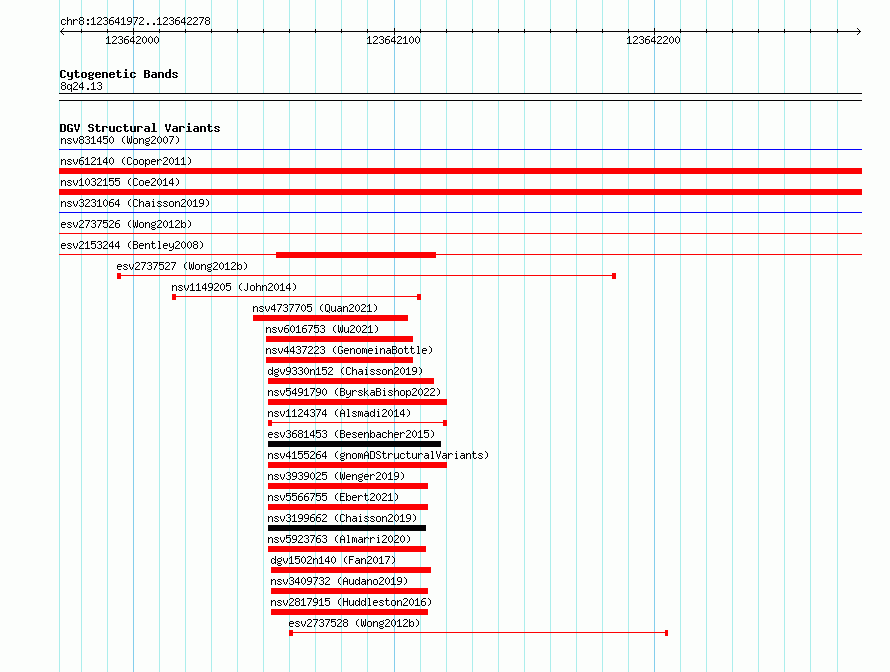The height and width of the screenshot is (672, 890).
Task: Click the red bar under nsv1032155
Action: click(460, 192)
